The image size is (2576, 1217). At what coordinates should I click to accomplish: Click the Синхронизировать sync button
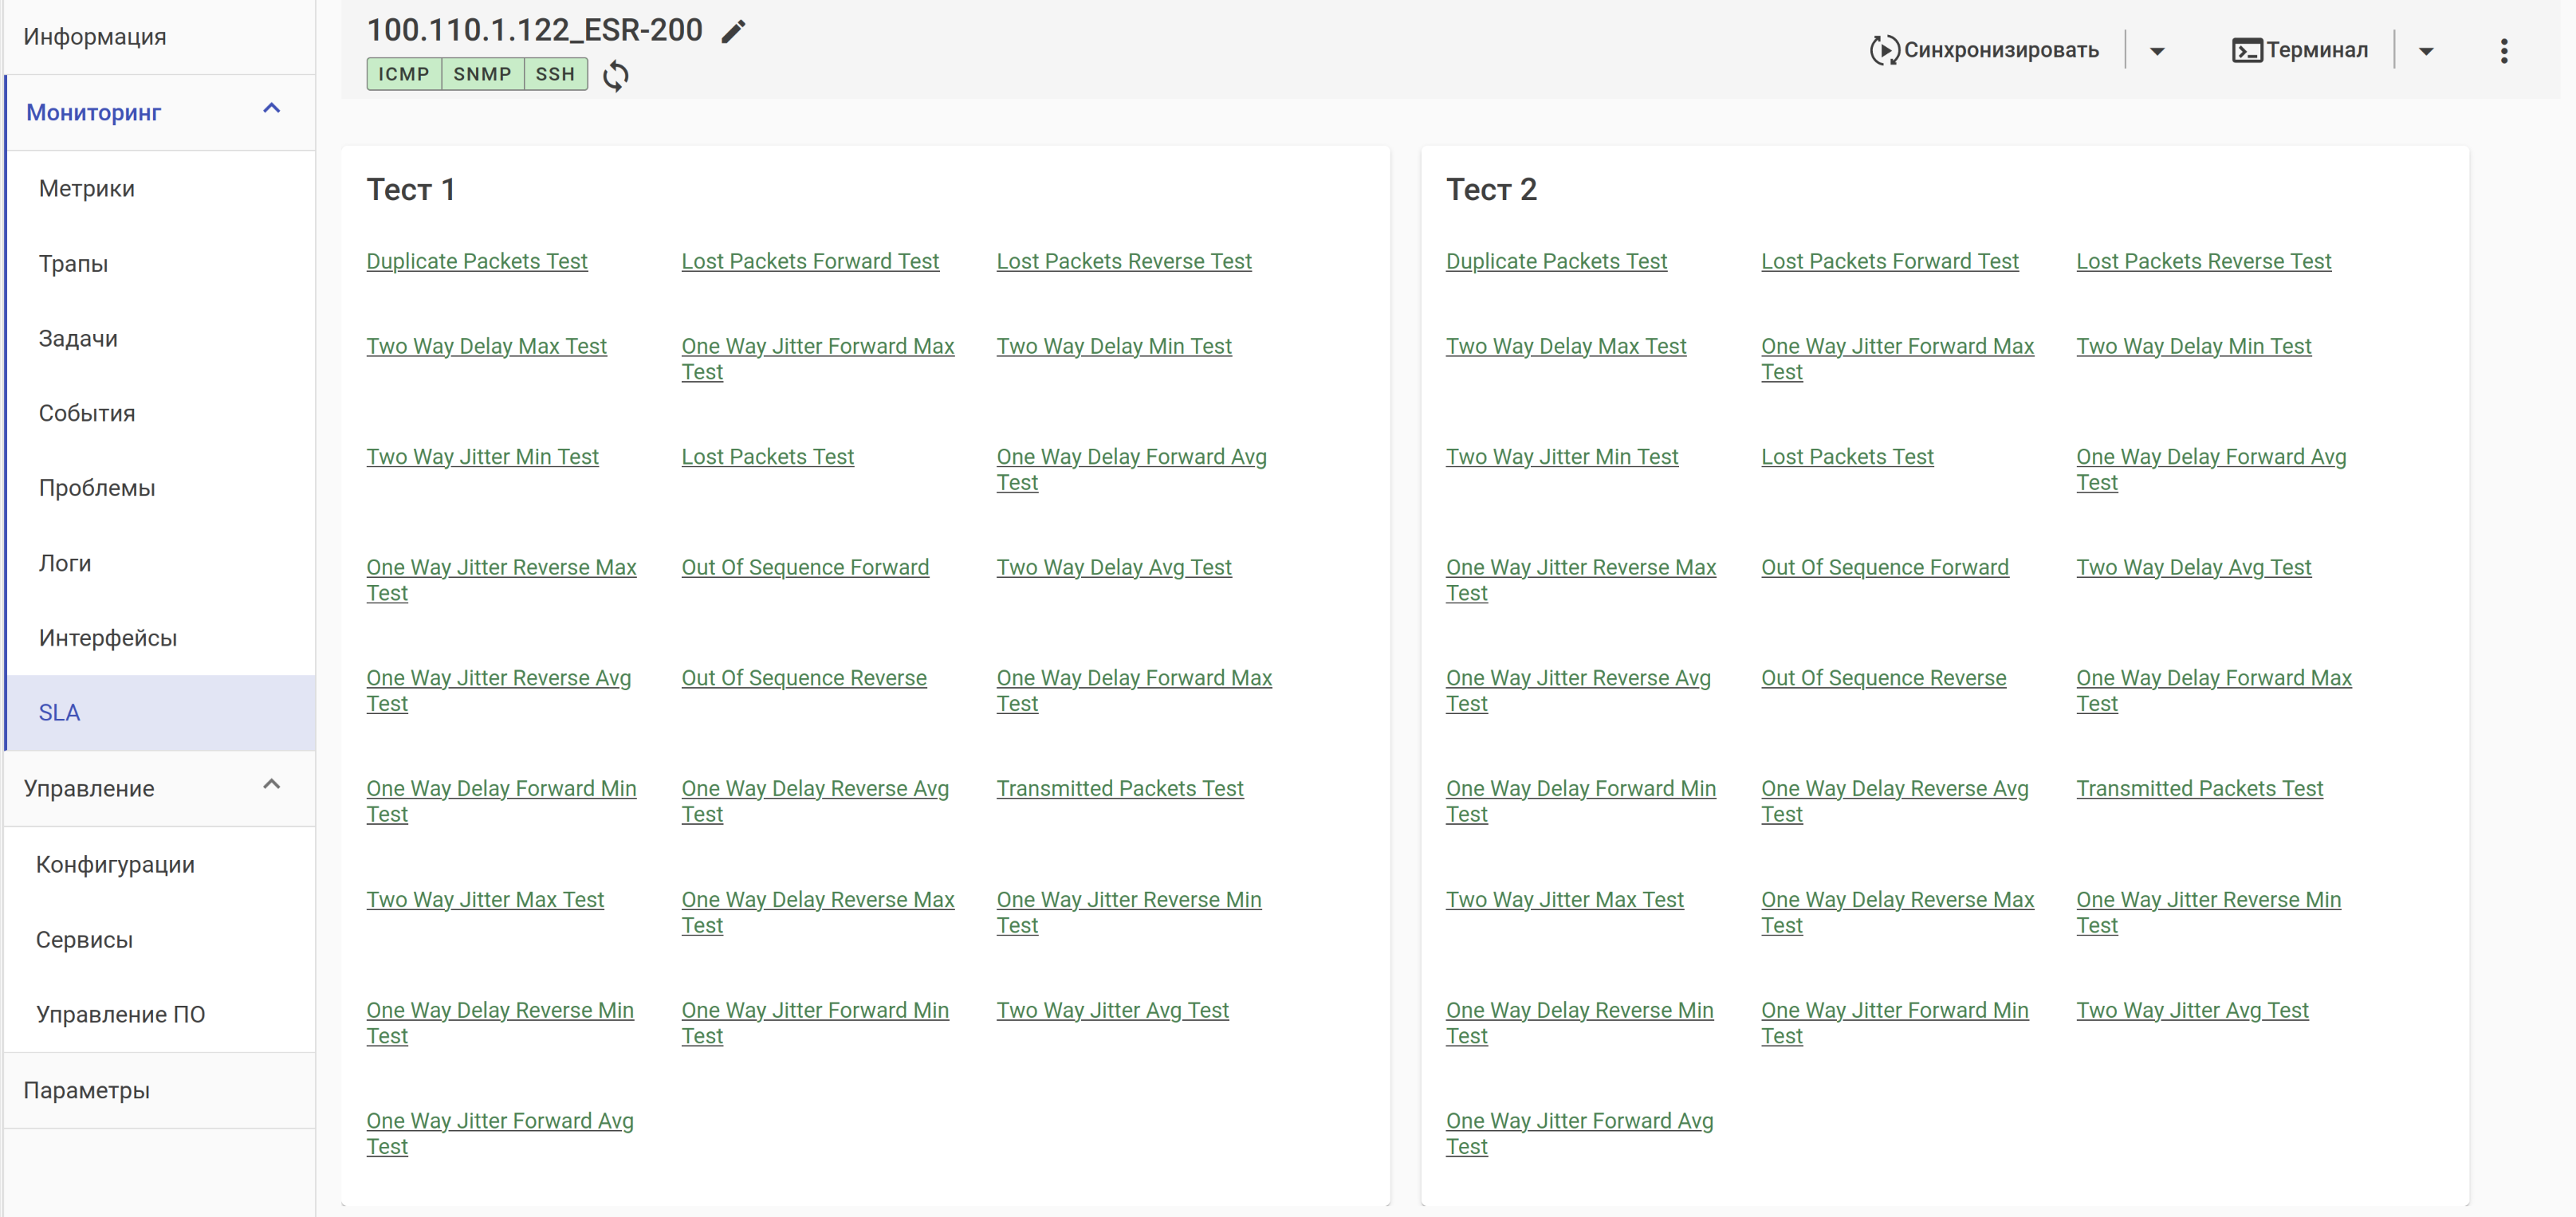coord(1984,50)
